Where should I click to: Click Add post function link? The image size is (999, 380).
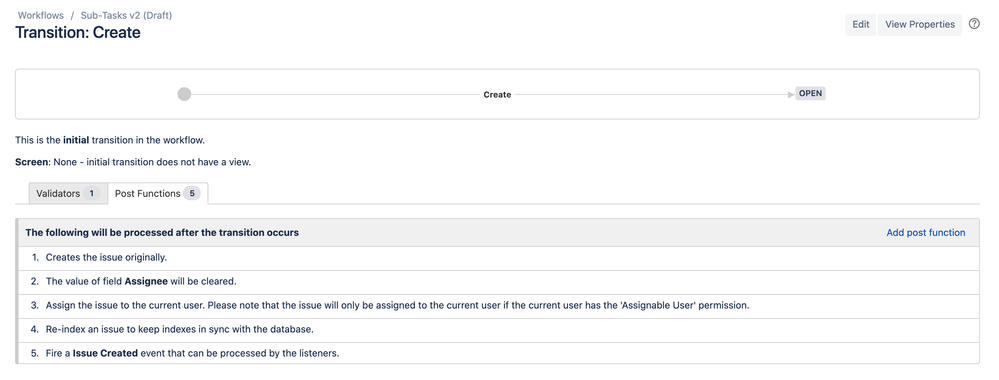tap(926, 233)
